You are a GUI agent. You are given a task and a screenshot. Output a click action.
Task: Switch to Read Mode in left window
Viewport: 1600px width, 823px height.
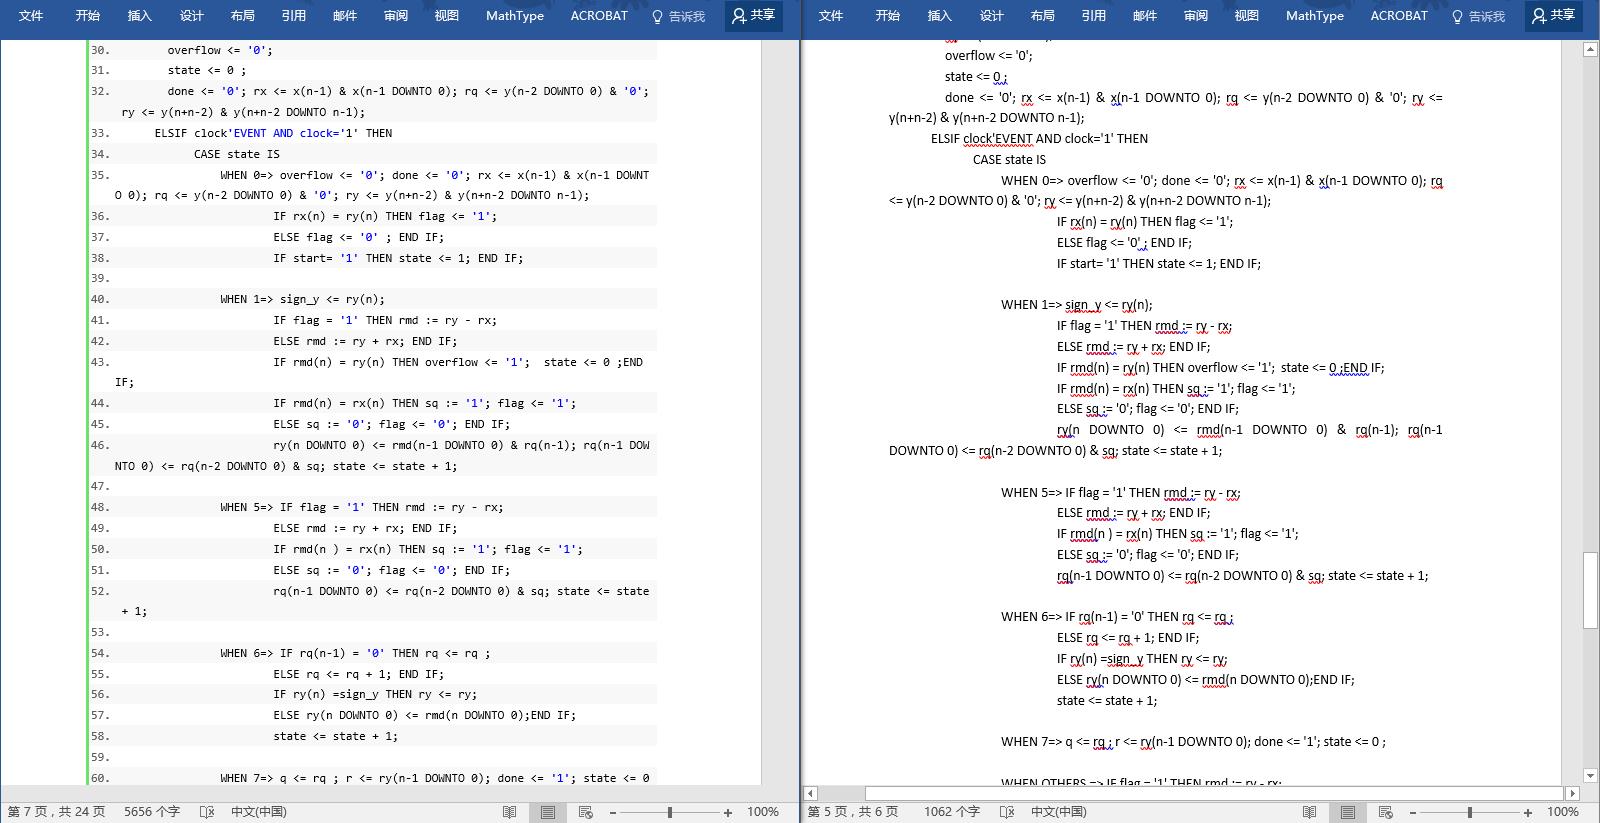(510, 812)
